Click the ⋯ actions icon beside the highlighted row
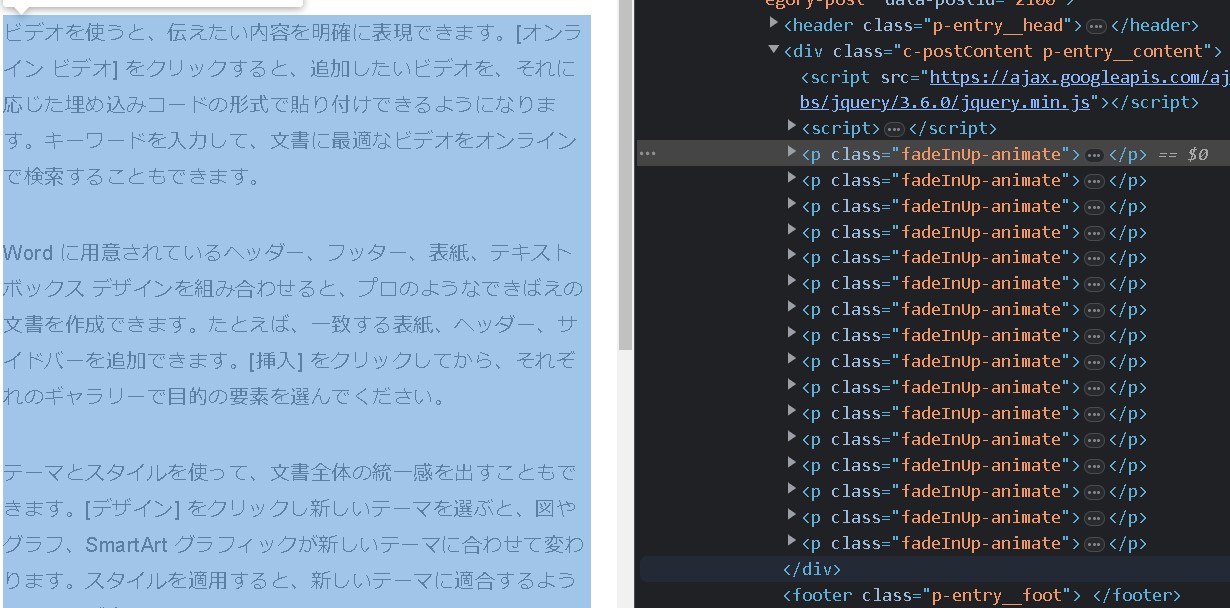Viewport: 1230px width, 608px height. (647, 153)
